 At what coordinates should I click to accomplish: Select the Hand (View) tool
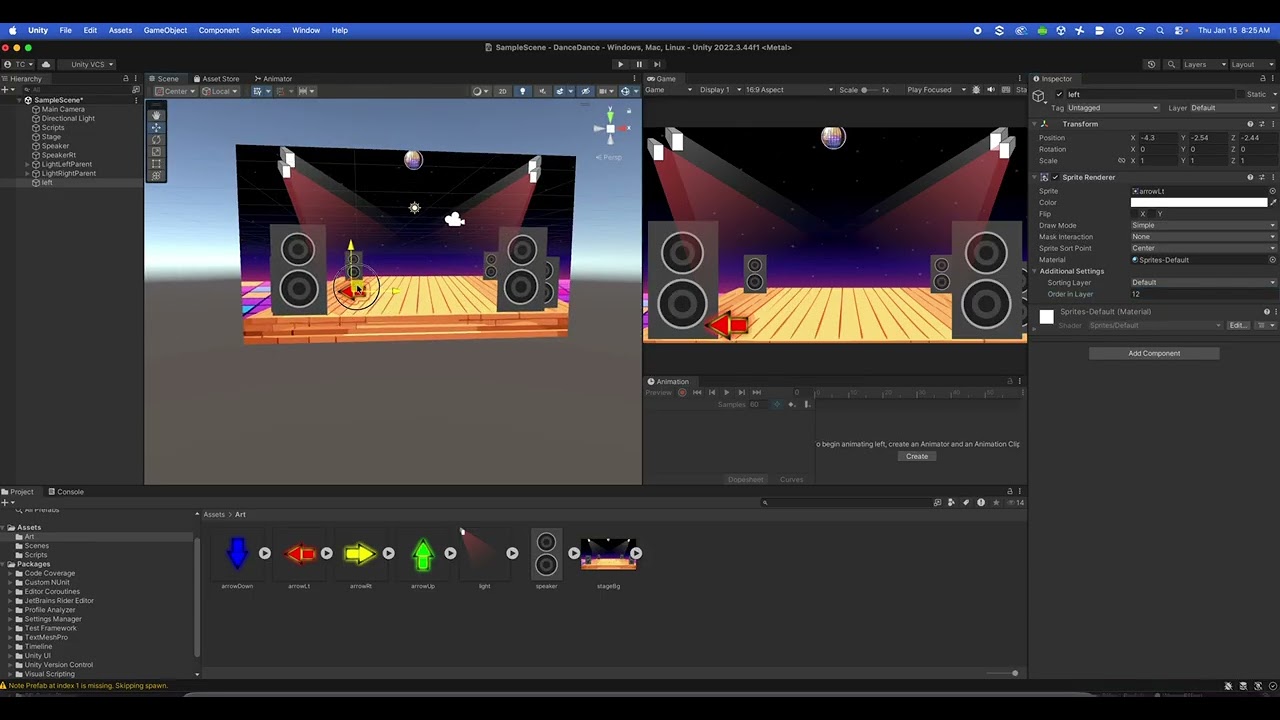click(156, 115)
